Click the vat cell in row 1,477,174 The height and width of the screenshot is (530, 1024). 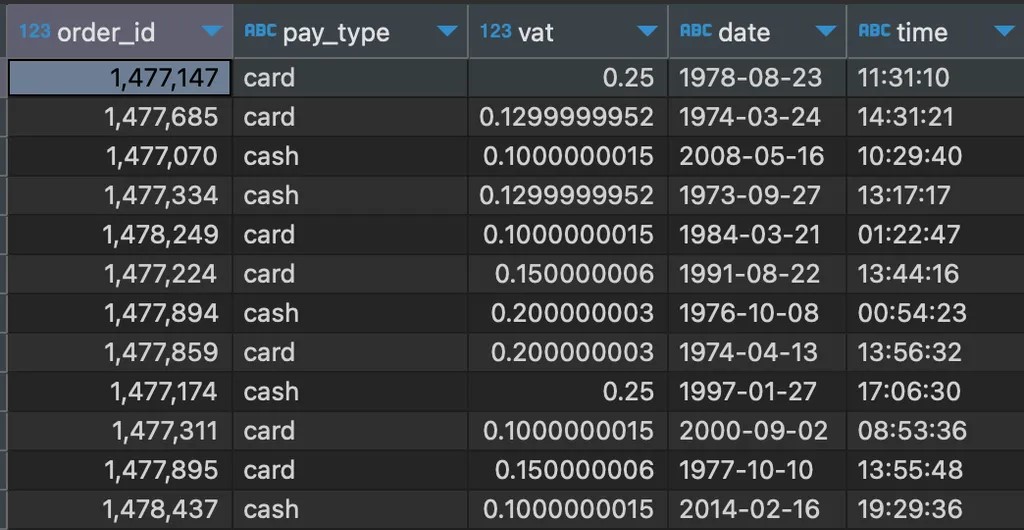tap(568, 391)
